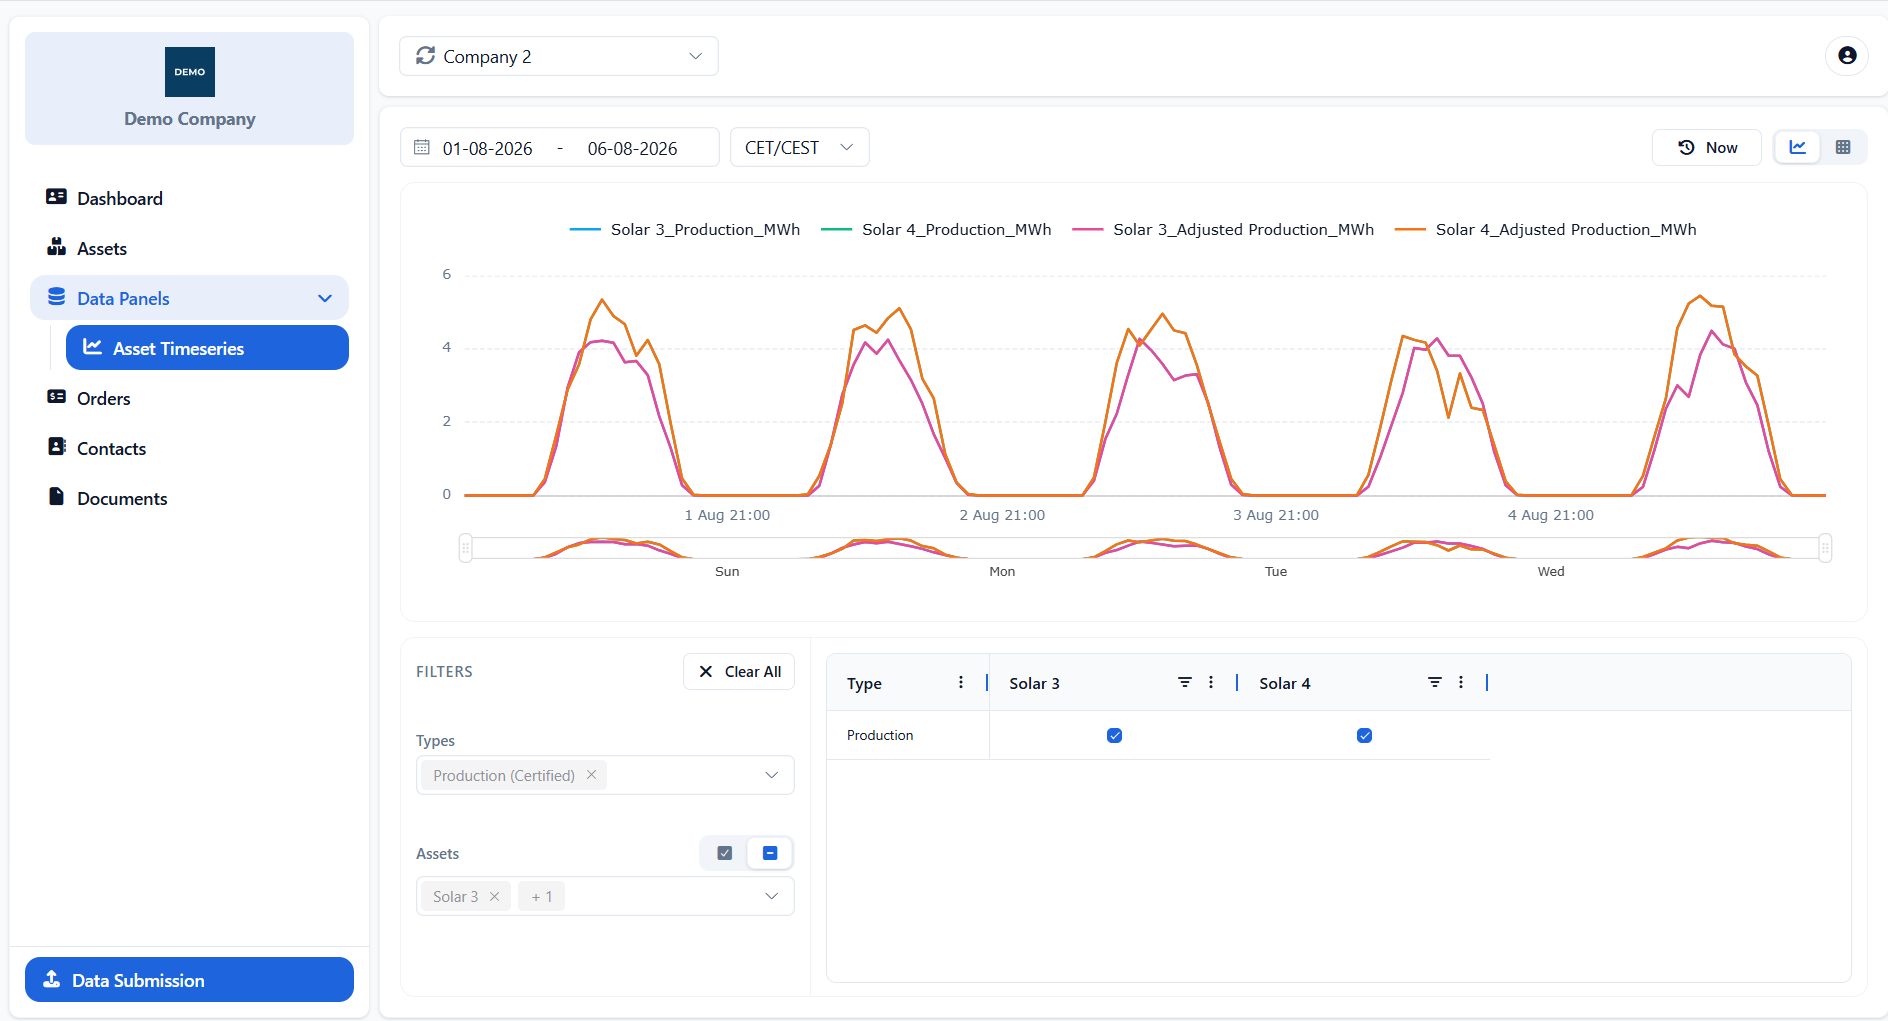
Task: Collapse the Data Panels chevron
Action: (x=325, y=298)
